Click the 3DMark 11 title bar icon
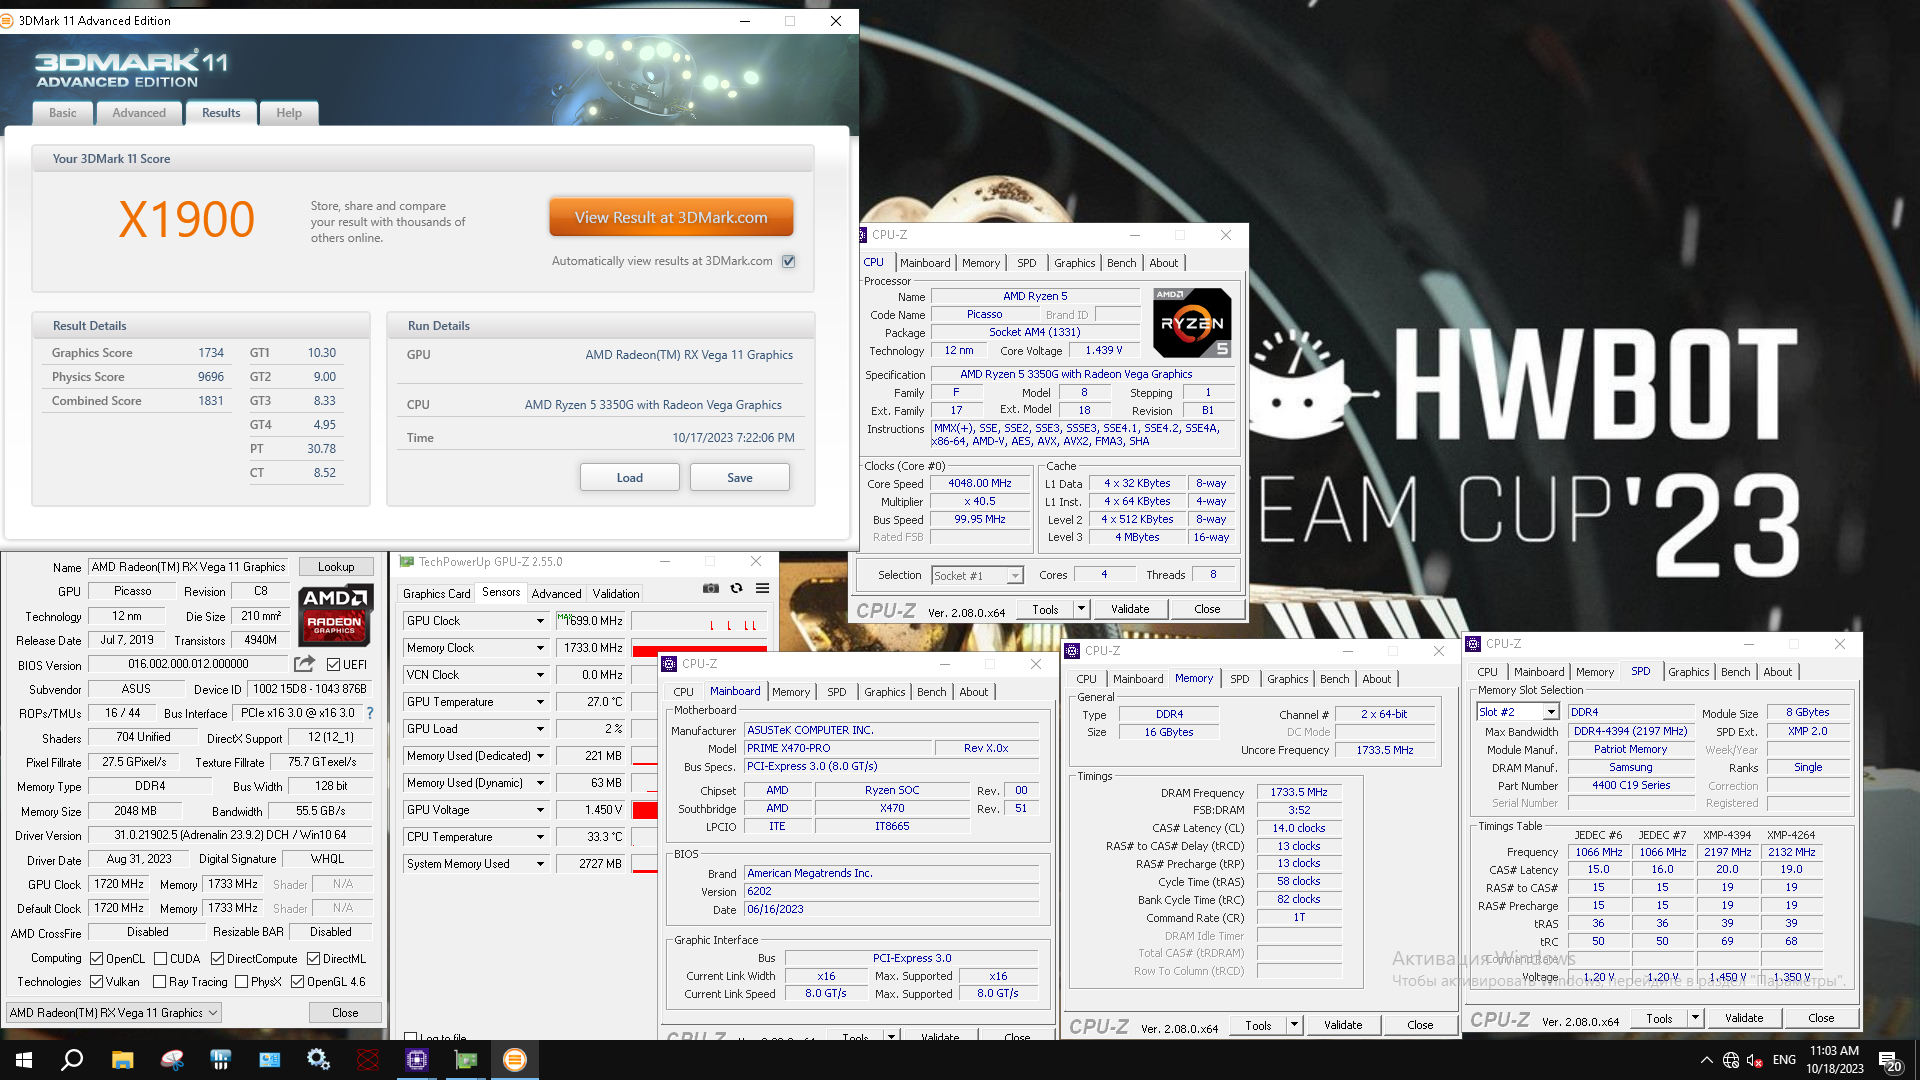Image resolution: width=1920 pixels, height=1080 pixels. pos(8,20)
